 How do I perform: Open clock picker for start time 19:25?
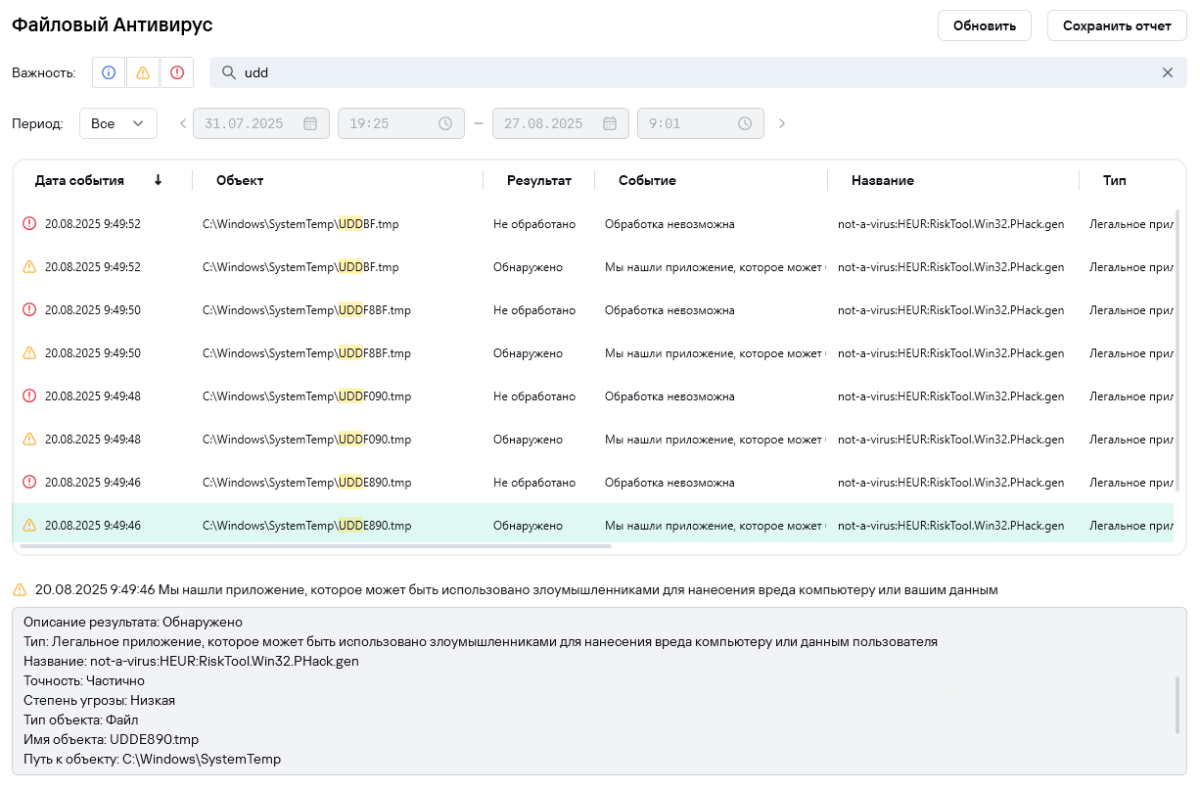(445, 124)
